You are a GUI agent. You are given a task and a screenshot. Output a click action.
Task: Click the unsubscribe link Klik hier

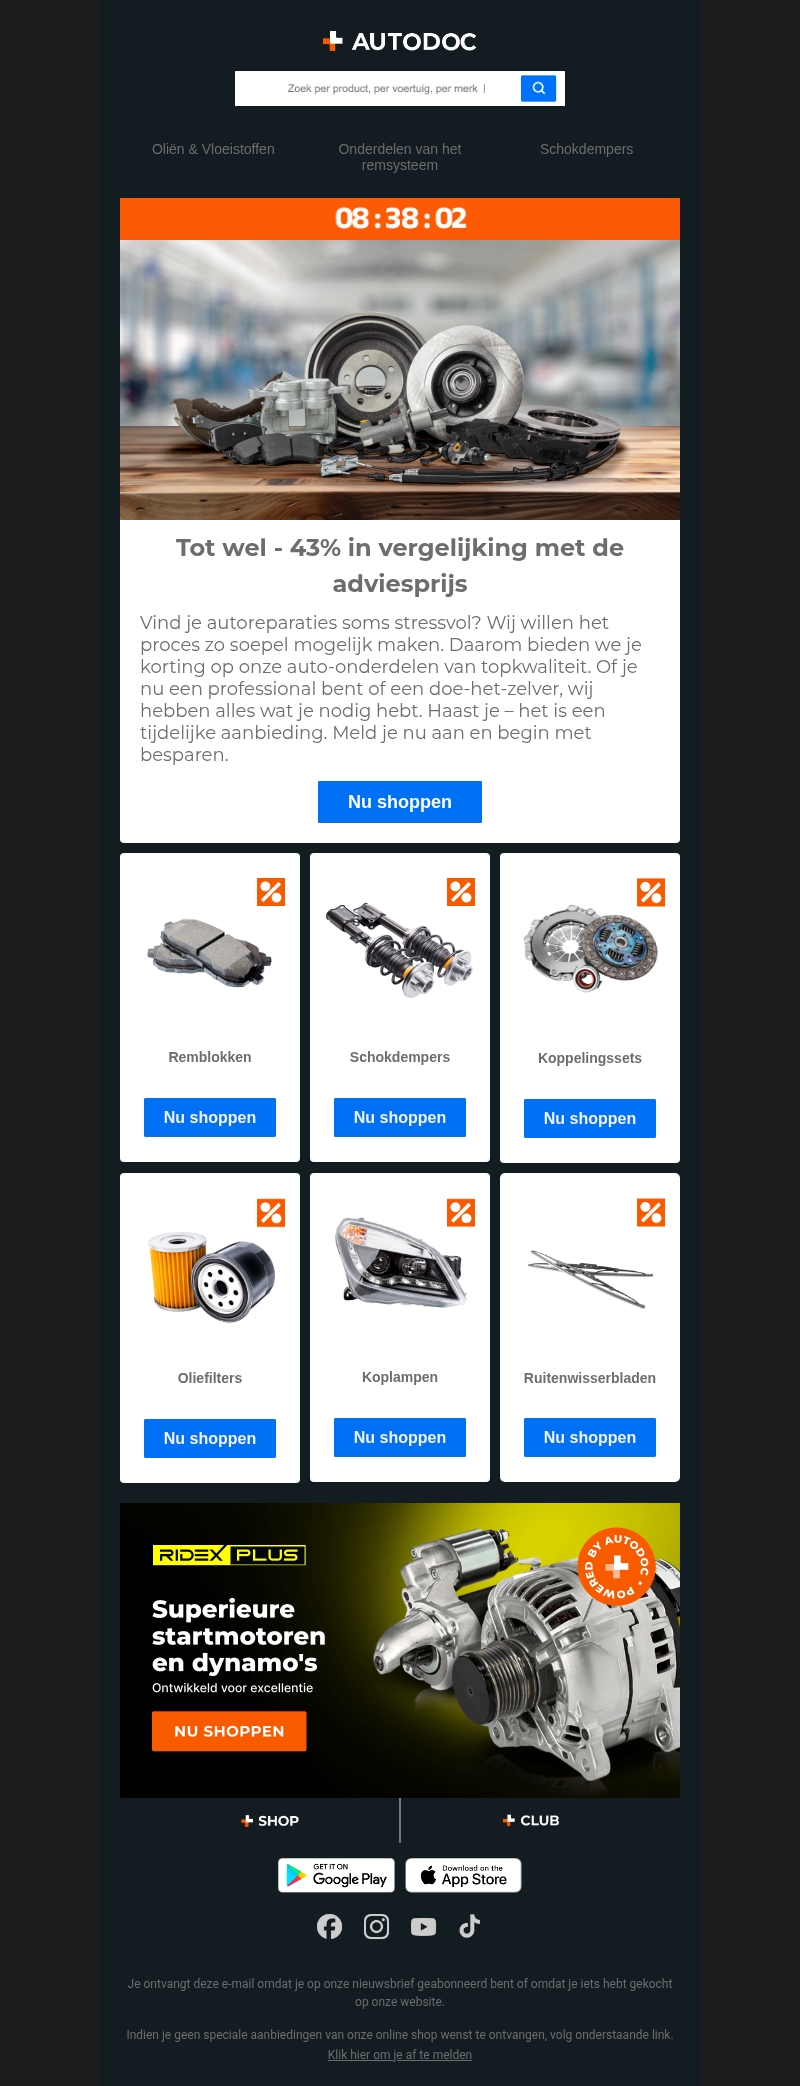click(400, 2055)
